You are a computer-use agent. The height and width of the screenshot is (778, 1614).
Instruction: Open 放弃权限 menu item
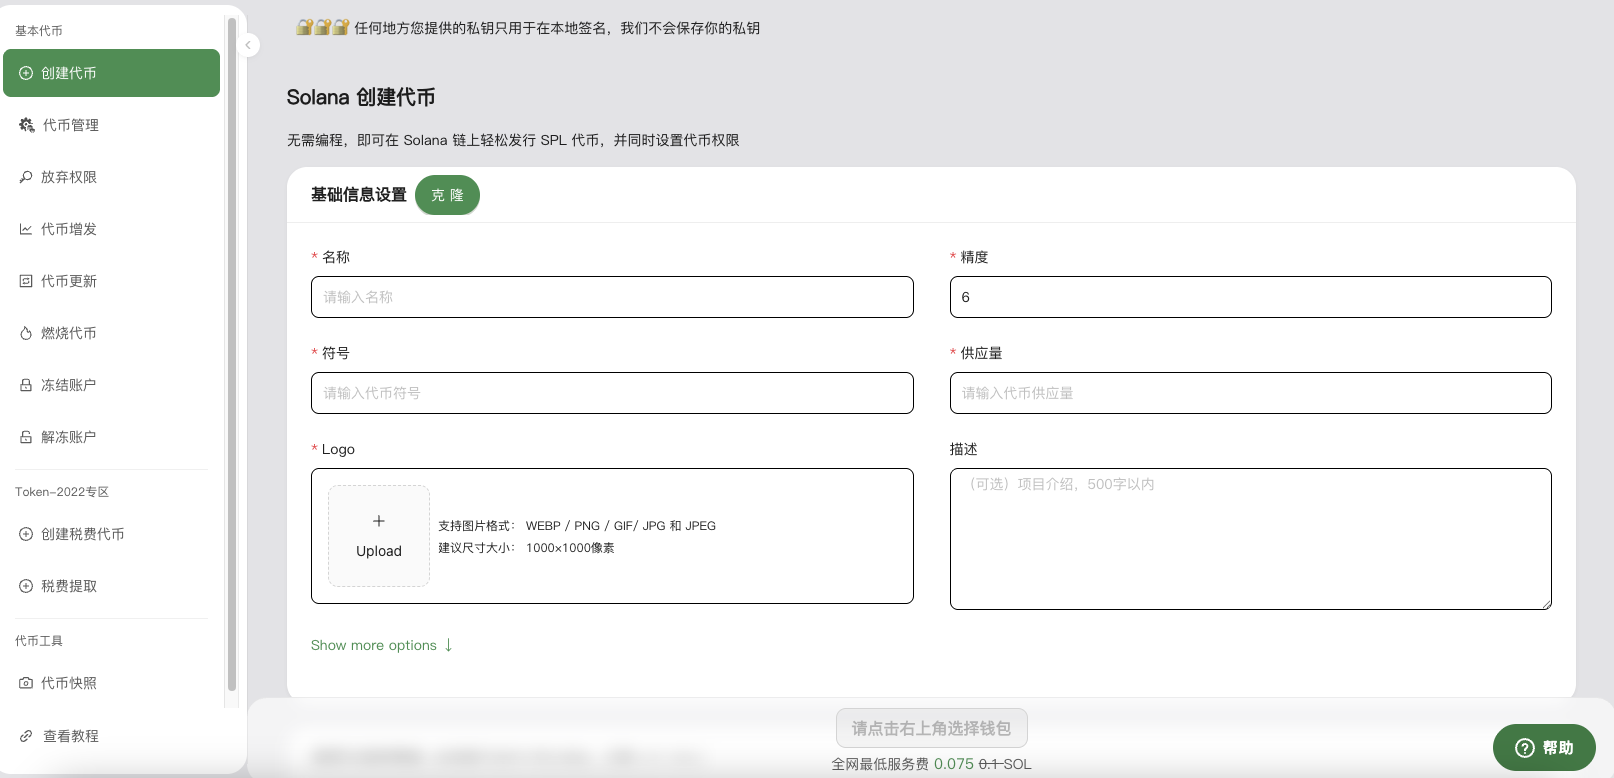111,177
